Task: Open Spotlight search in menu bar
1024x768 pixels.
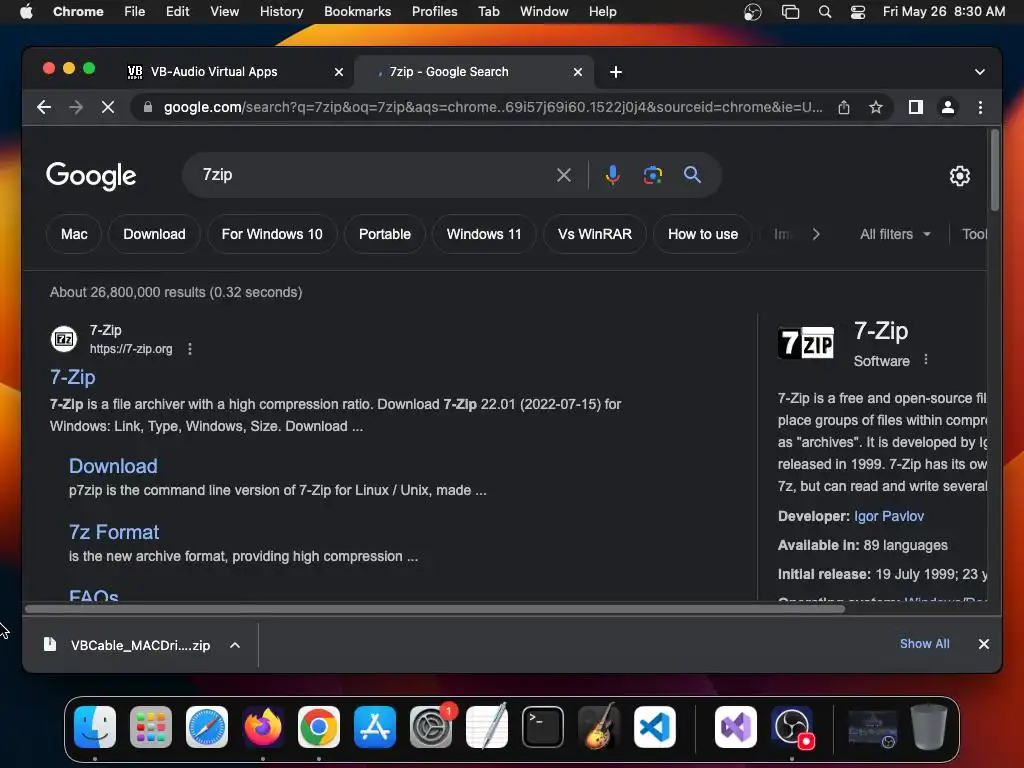Action: tap(825, 12)
